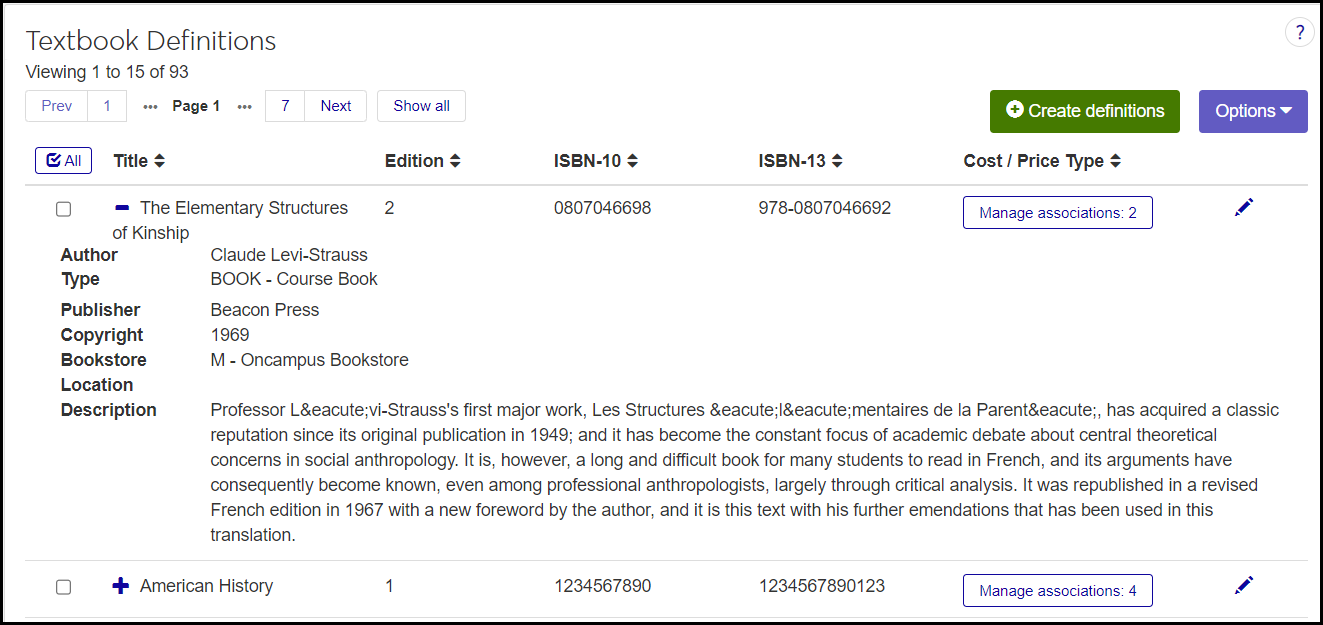This screenshot has width=1323, height=625.
Task: Expand the American History row details
Action: click(121, 586)
